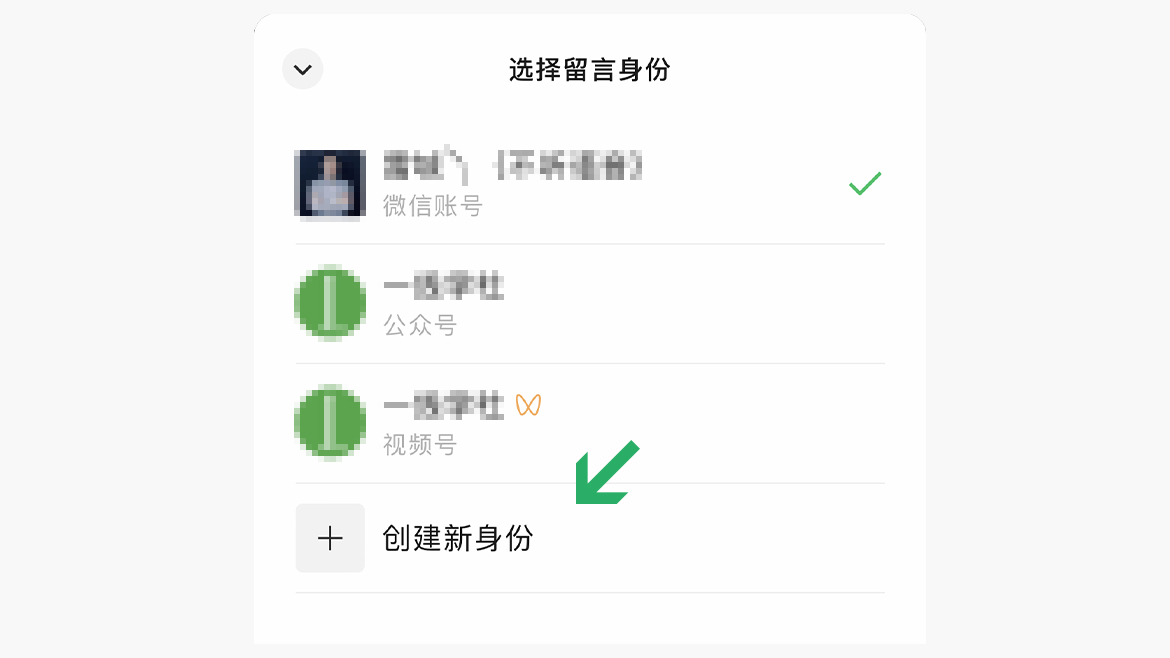Click the blurred name above 公众号
Screen dimensions: 1170x658
(443, 286)
